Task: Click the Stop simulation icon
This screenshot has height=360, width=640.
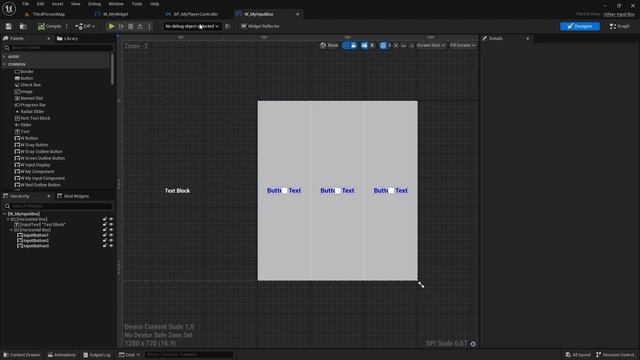Action: pos(131,26)
